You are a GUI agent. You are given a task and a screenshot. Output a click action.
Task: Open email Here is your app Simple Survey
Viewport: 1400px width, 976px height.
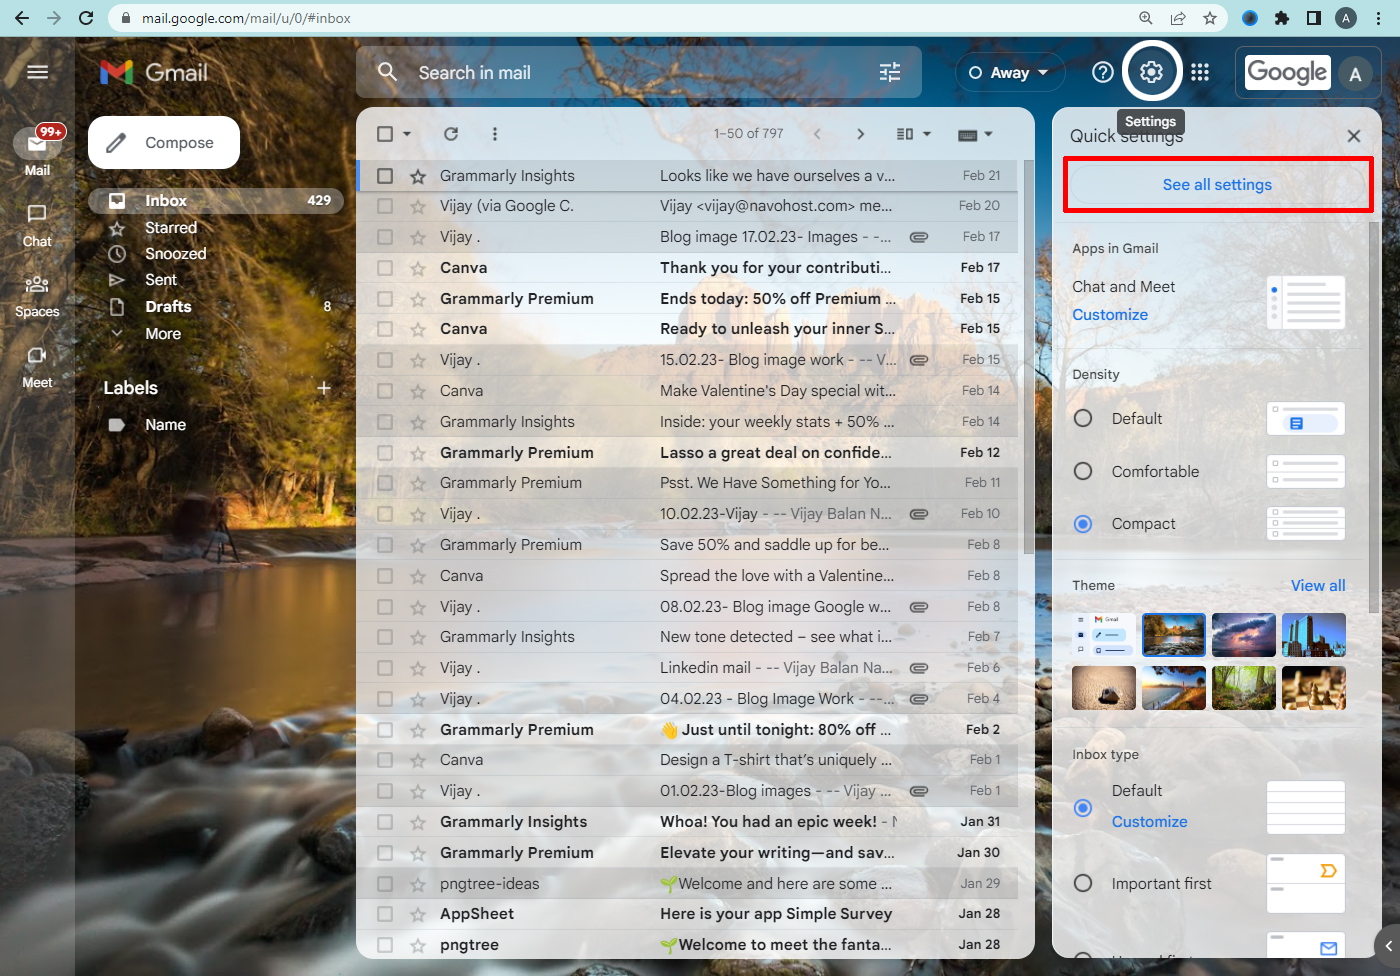[x=776, y=914]
